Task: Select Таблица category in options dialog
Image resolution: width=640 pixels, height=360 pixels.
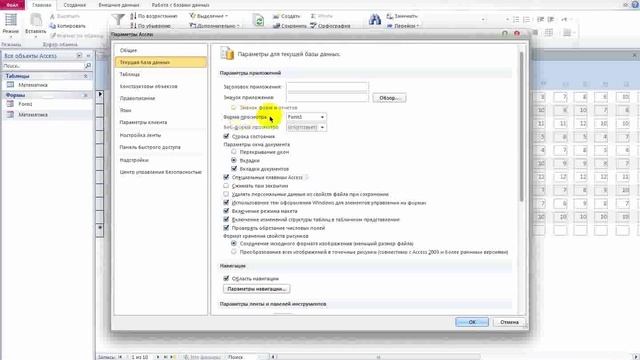Action: click(161, 74)
